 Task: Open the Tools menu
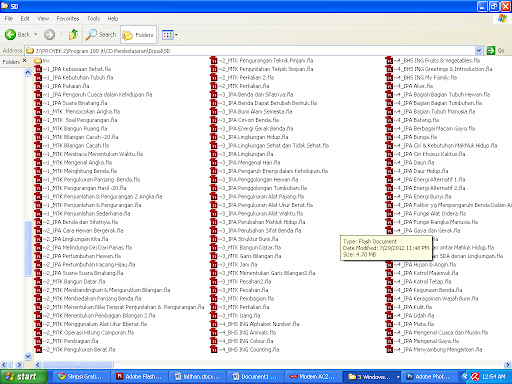pos(93,19)
